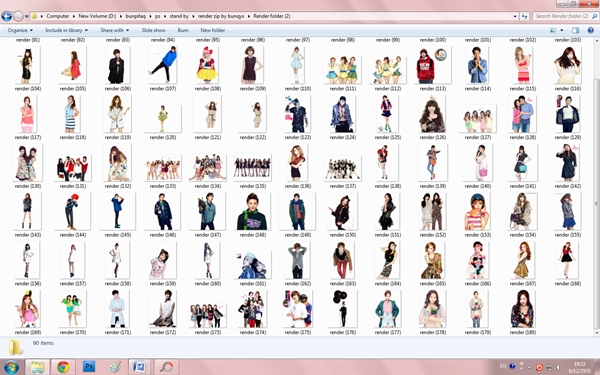Open Paint from the taskbar
600x375 pixels.
tap(114, 367)
